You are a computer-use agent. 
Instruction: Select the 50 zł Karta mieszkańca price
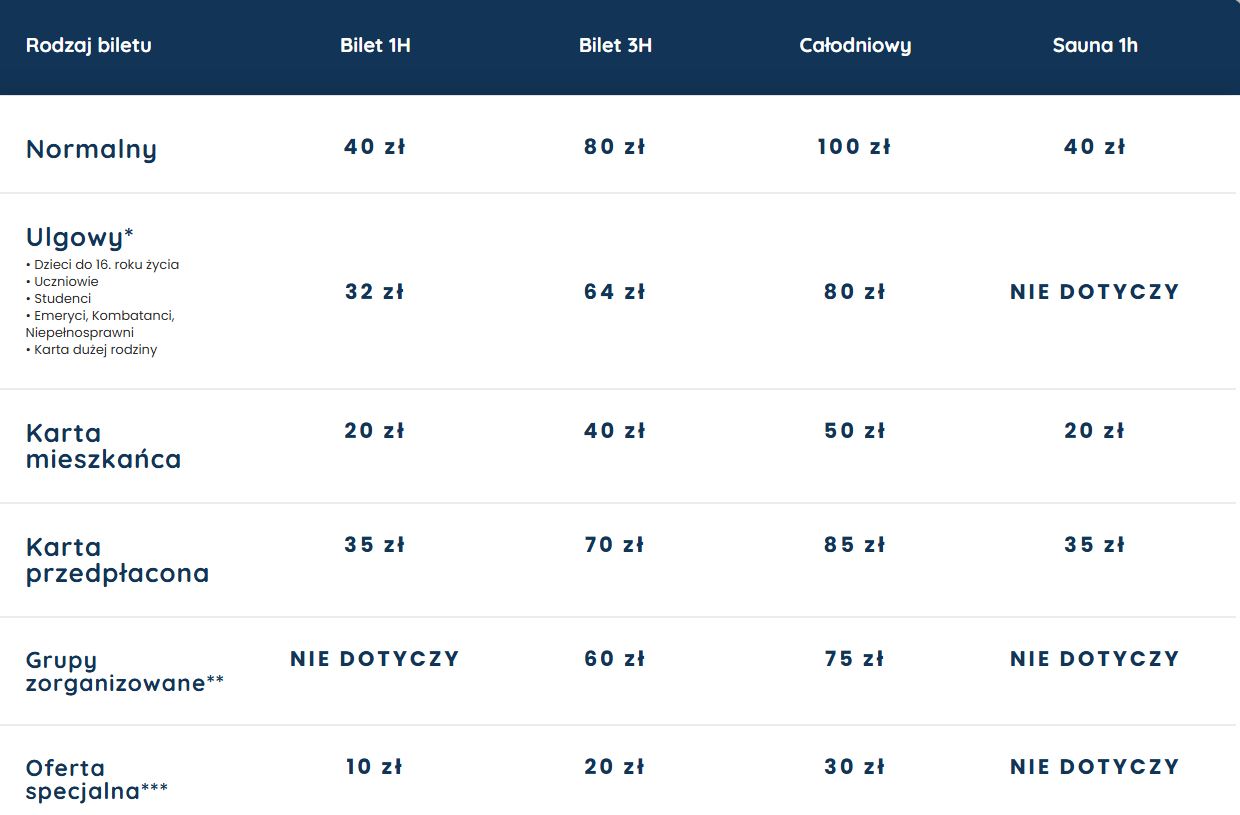coord(855,431)
